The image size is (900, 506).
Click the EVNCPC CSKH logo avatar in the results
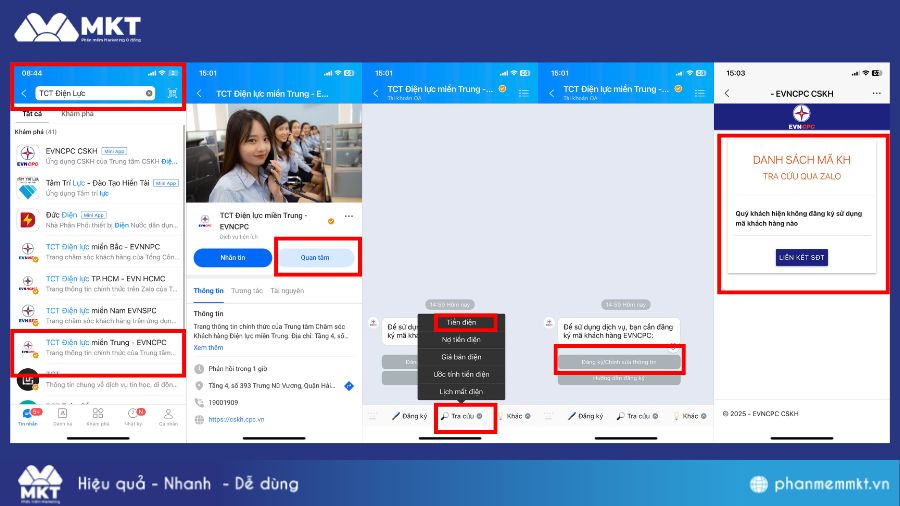tap(28, 155)
